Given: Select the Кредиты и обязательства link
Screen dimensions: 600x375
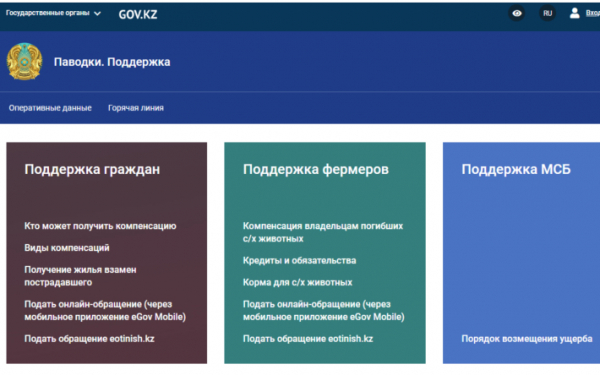Looking at the screenshot, I should (300, 261).
